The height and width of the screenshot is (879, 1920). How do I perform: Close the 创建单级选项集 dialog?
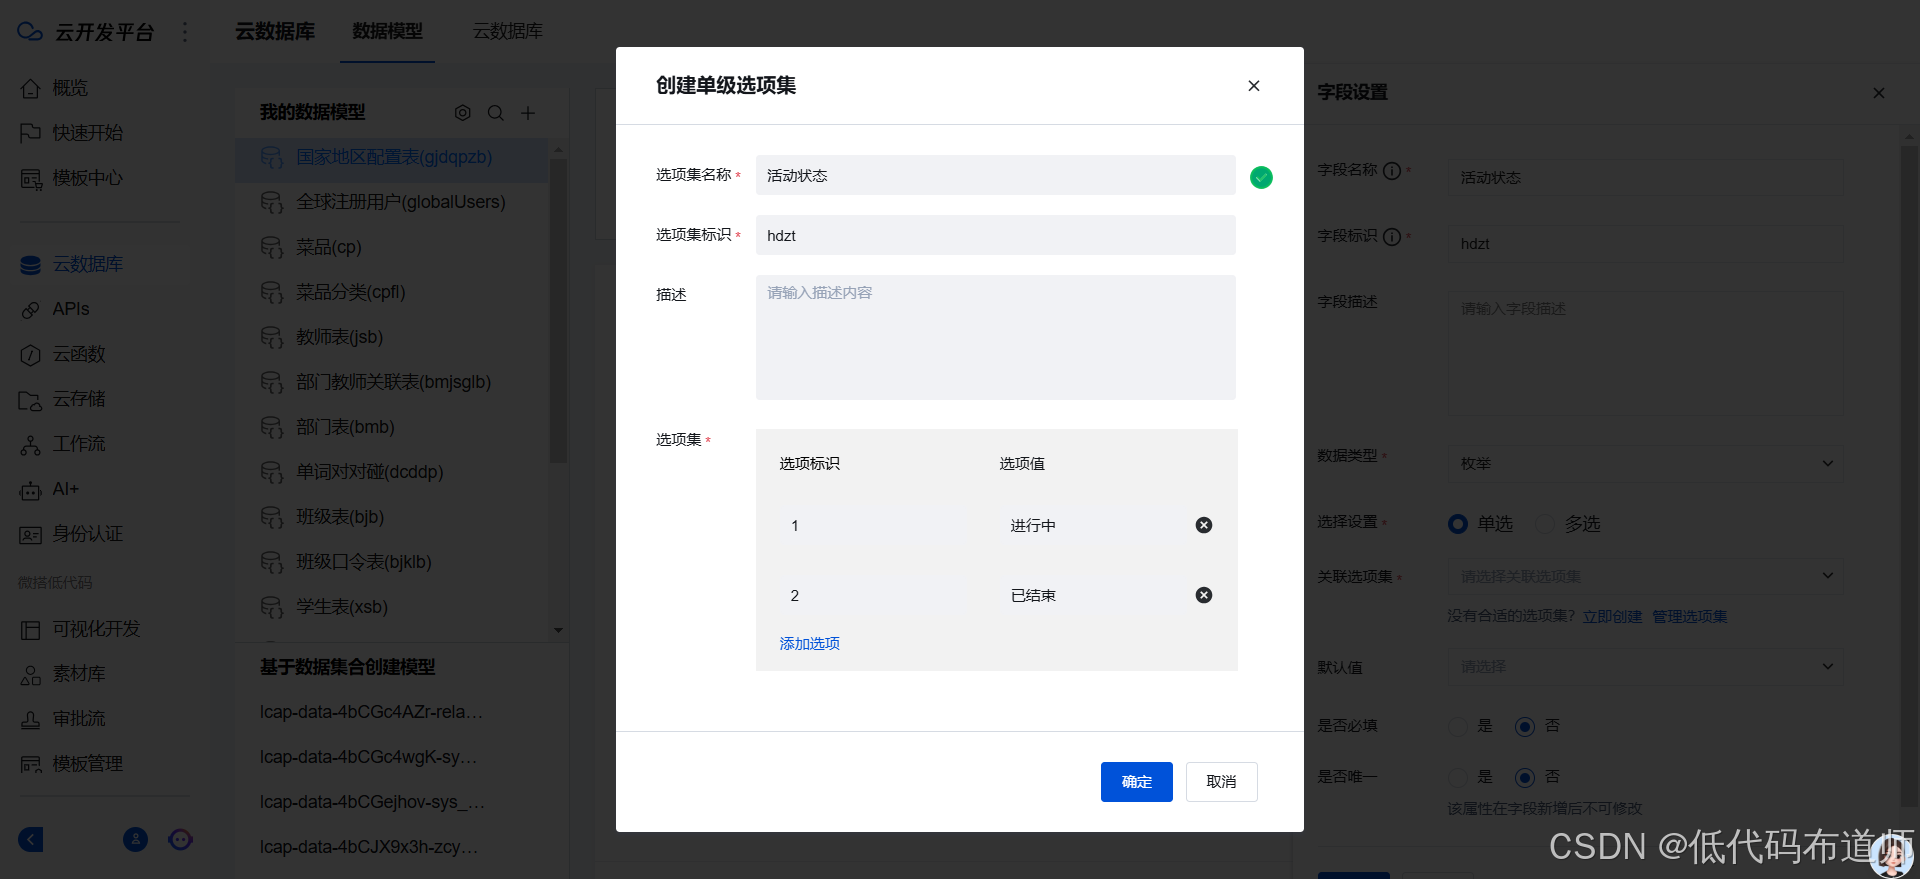[x=1254, y=86]
